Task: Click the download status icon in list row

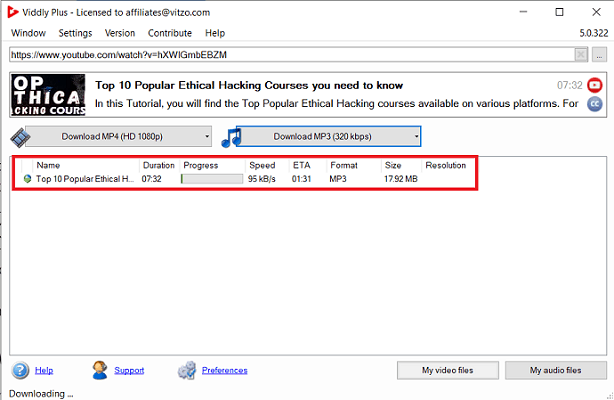Action: (x=27, y=179)
